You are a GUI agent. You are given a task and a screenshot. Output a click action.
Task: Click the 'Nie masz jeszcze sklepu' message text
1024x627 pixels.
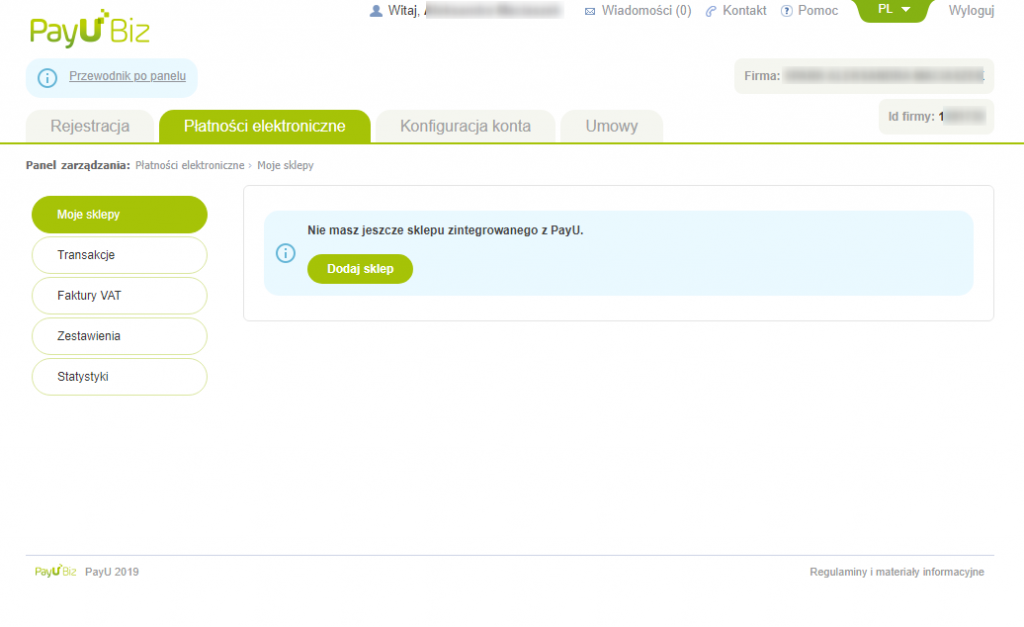point(445,230)
